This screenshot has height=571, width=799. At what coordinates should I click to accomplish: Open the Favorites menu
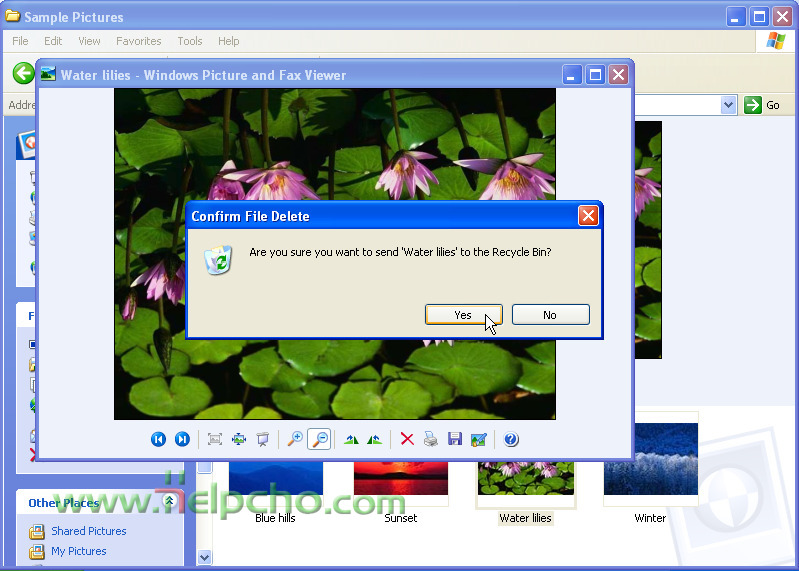(138, 41)
